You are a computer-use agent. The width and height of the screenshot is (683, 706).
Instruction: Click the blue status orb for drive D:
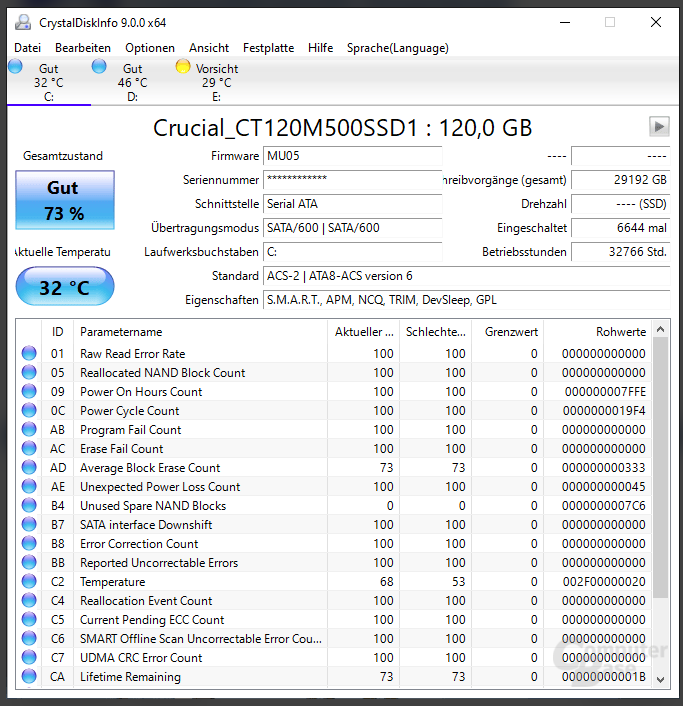[99, 66]
